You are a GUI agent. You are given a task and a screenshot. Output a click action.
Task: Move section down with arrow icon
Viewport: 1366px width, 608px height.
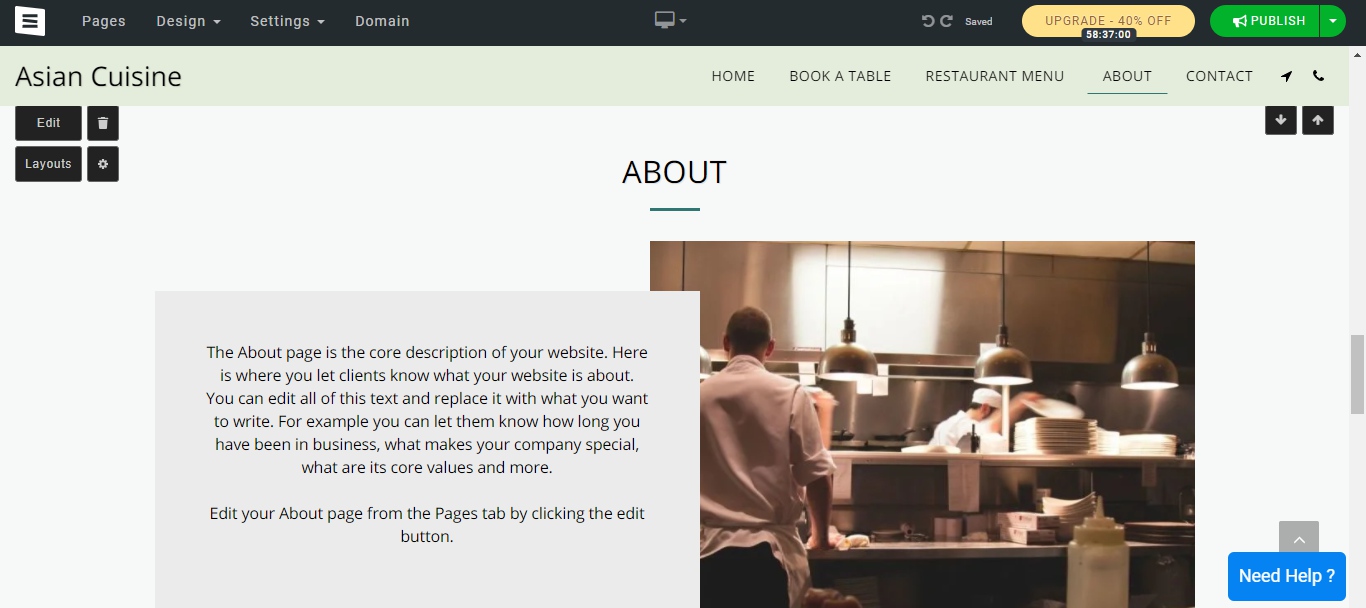tap(1281, 120)
